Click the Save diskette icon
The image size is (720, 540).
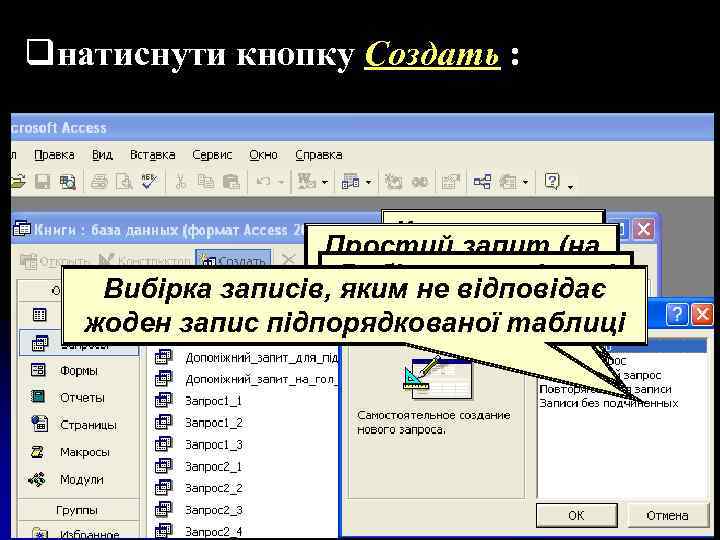pos(42,182)
